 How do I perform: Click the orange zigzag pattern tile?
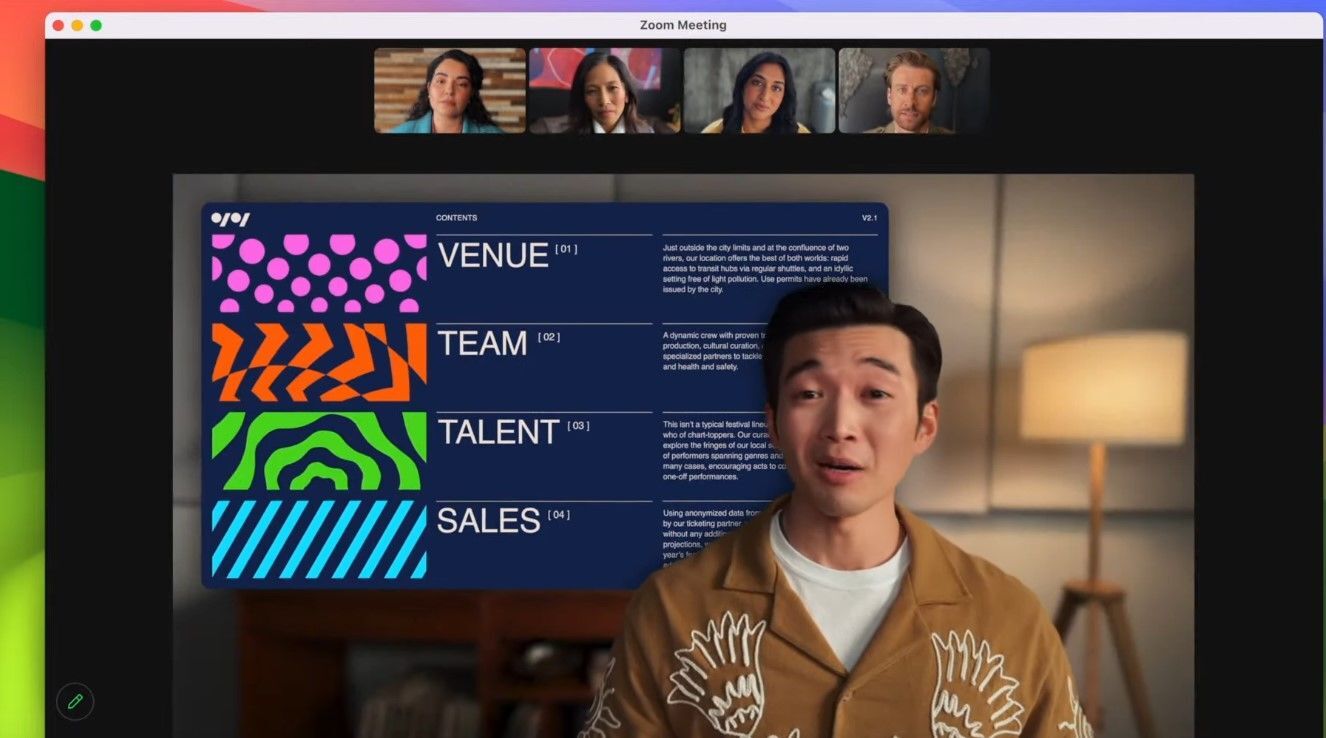coord(319,362)
